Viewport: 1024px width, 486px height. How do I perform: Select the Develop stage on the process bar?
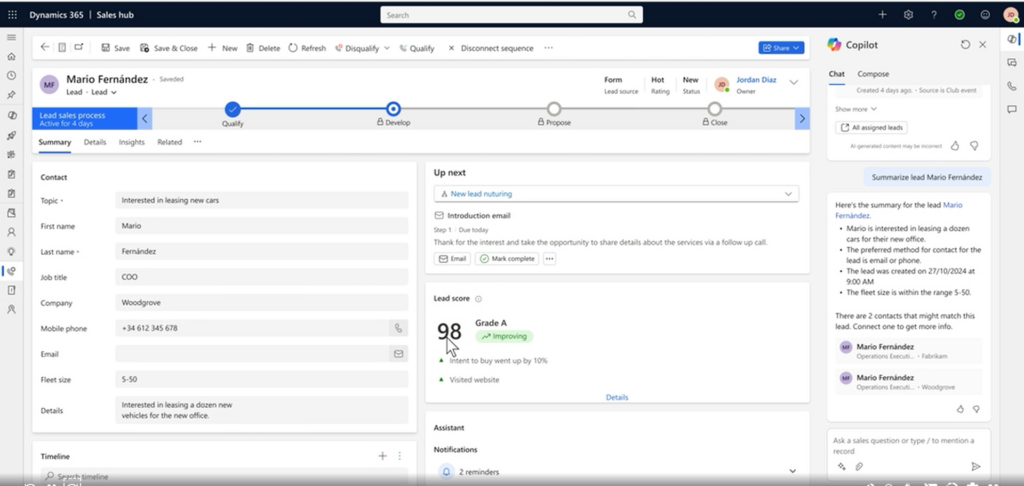[x=393, y=109]
